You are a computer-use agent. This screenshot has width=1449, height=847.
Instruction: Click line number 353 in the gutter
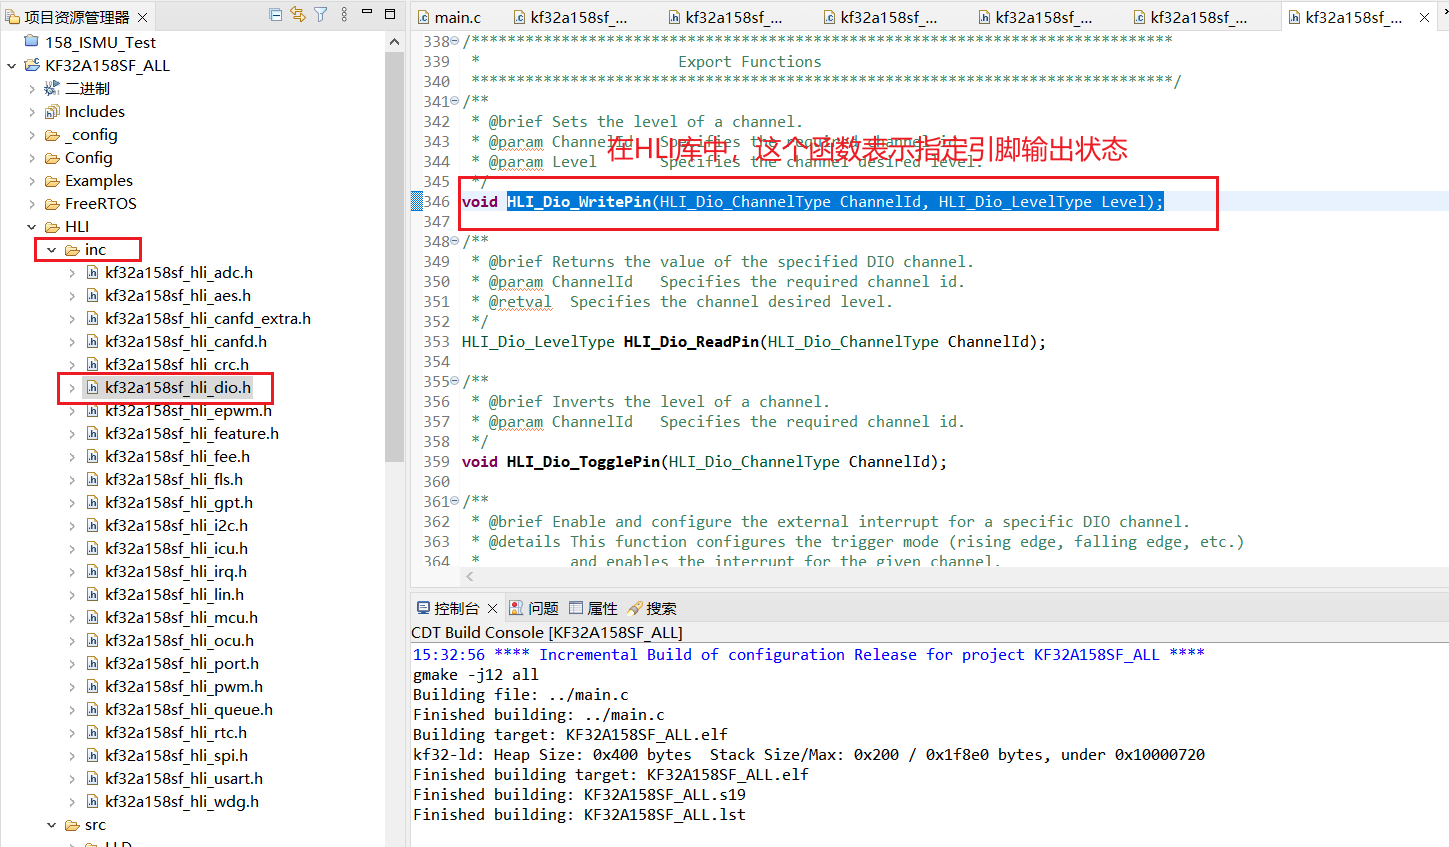[x=436, y=341]
